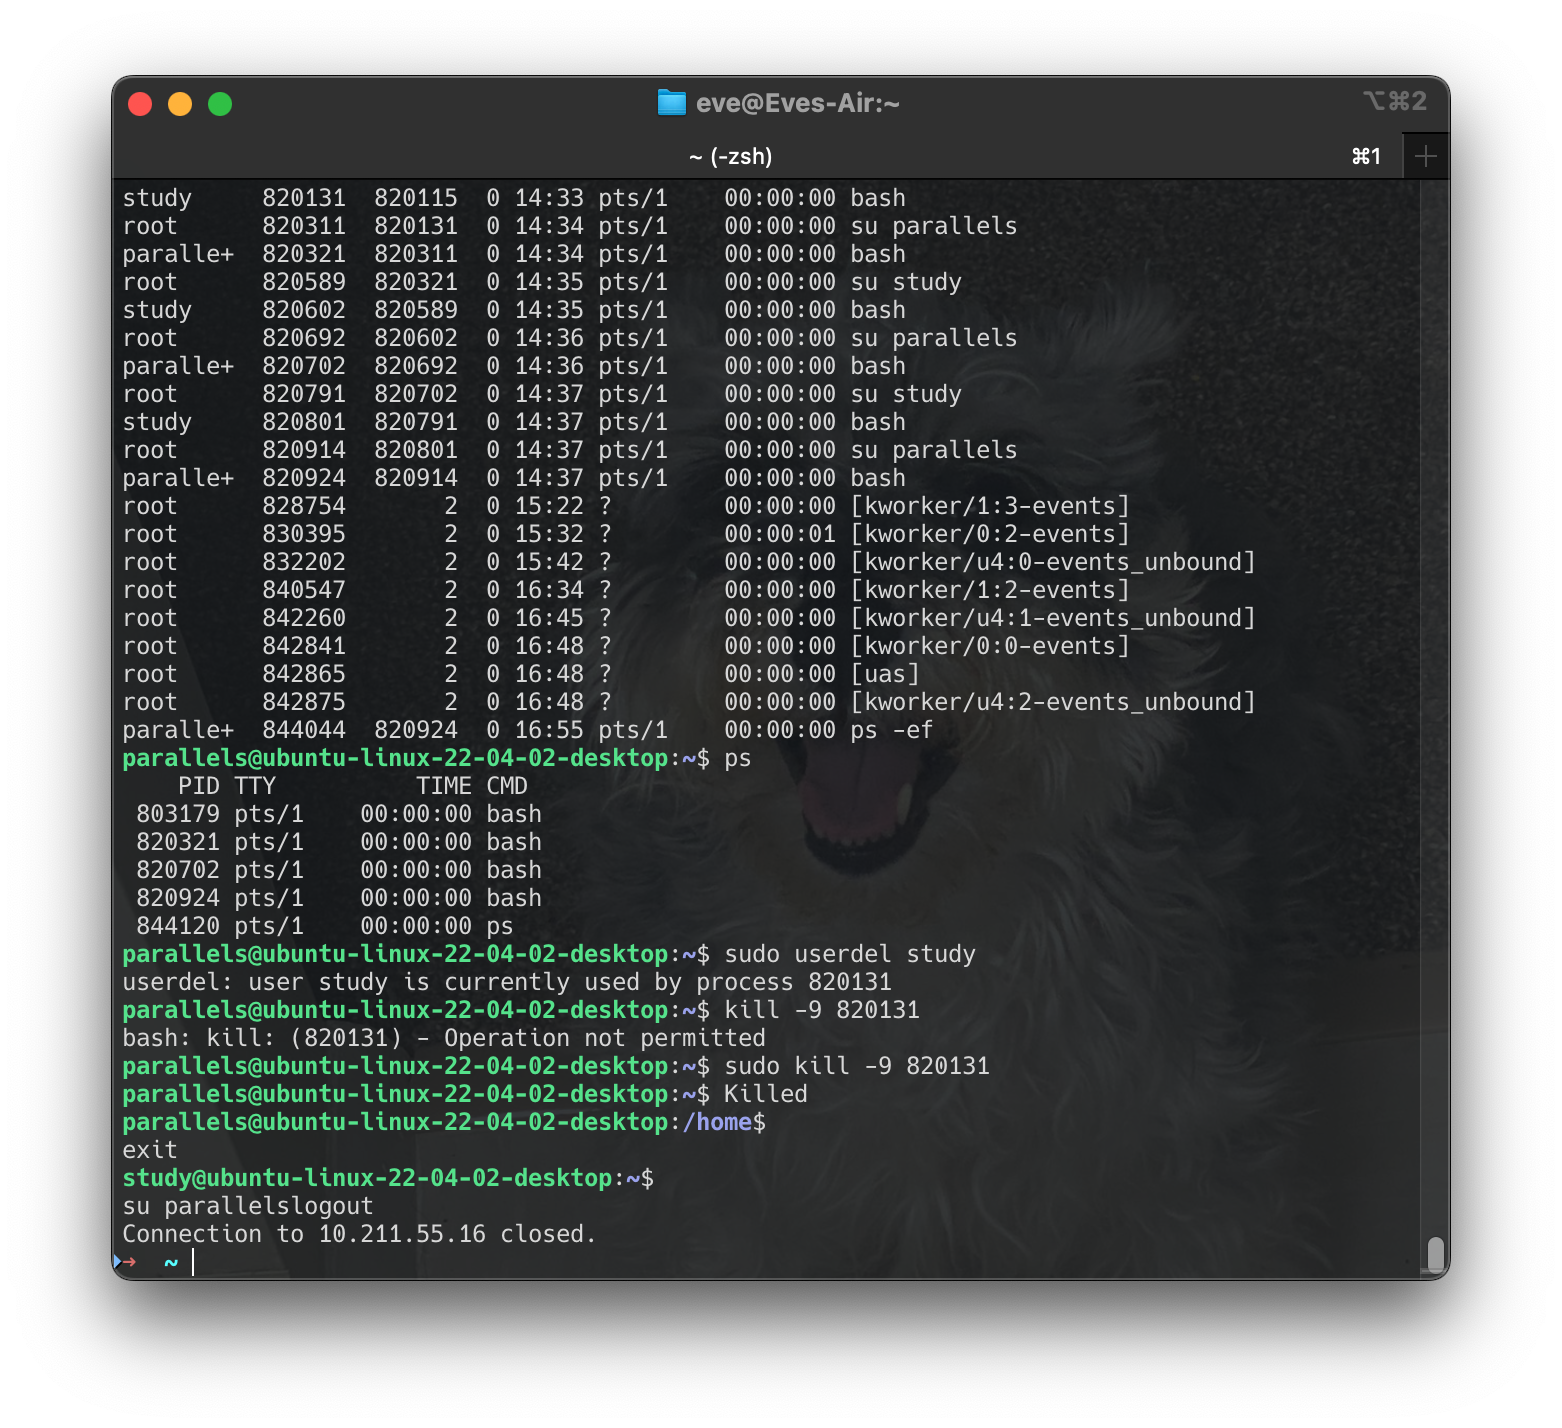Click the blue folder icon in title bar

(x=671, y=103)
